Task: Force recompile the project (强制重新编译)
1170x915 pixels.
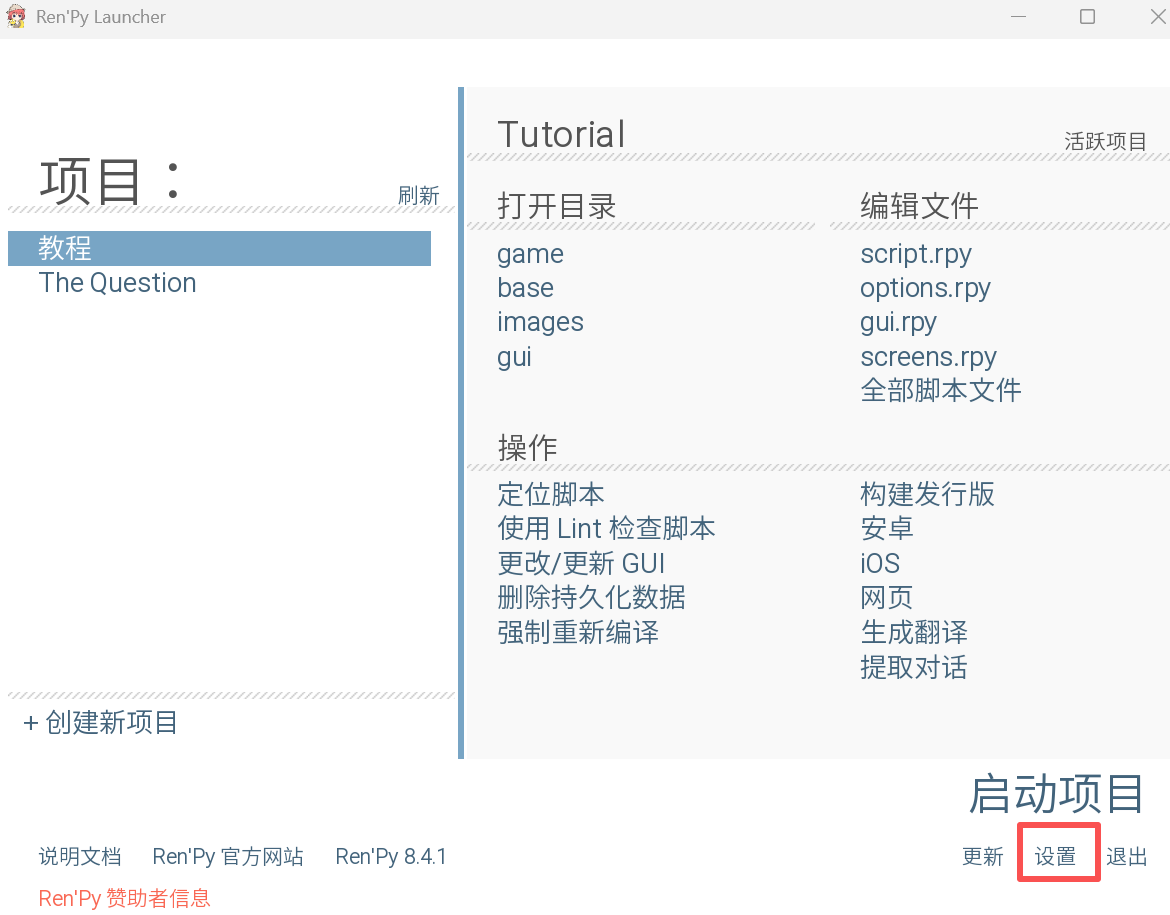Action: [x=578, y=632]
